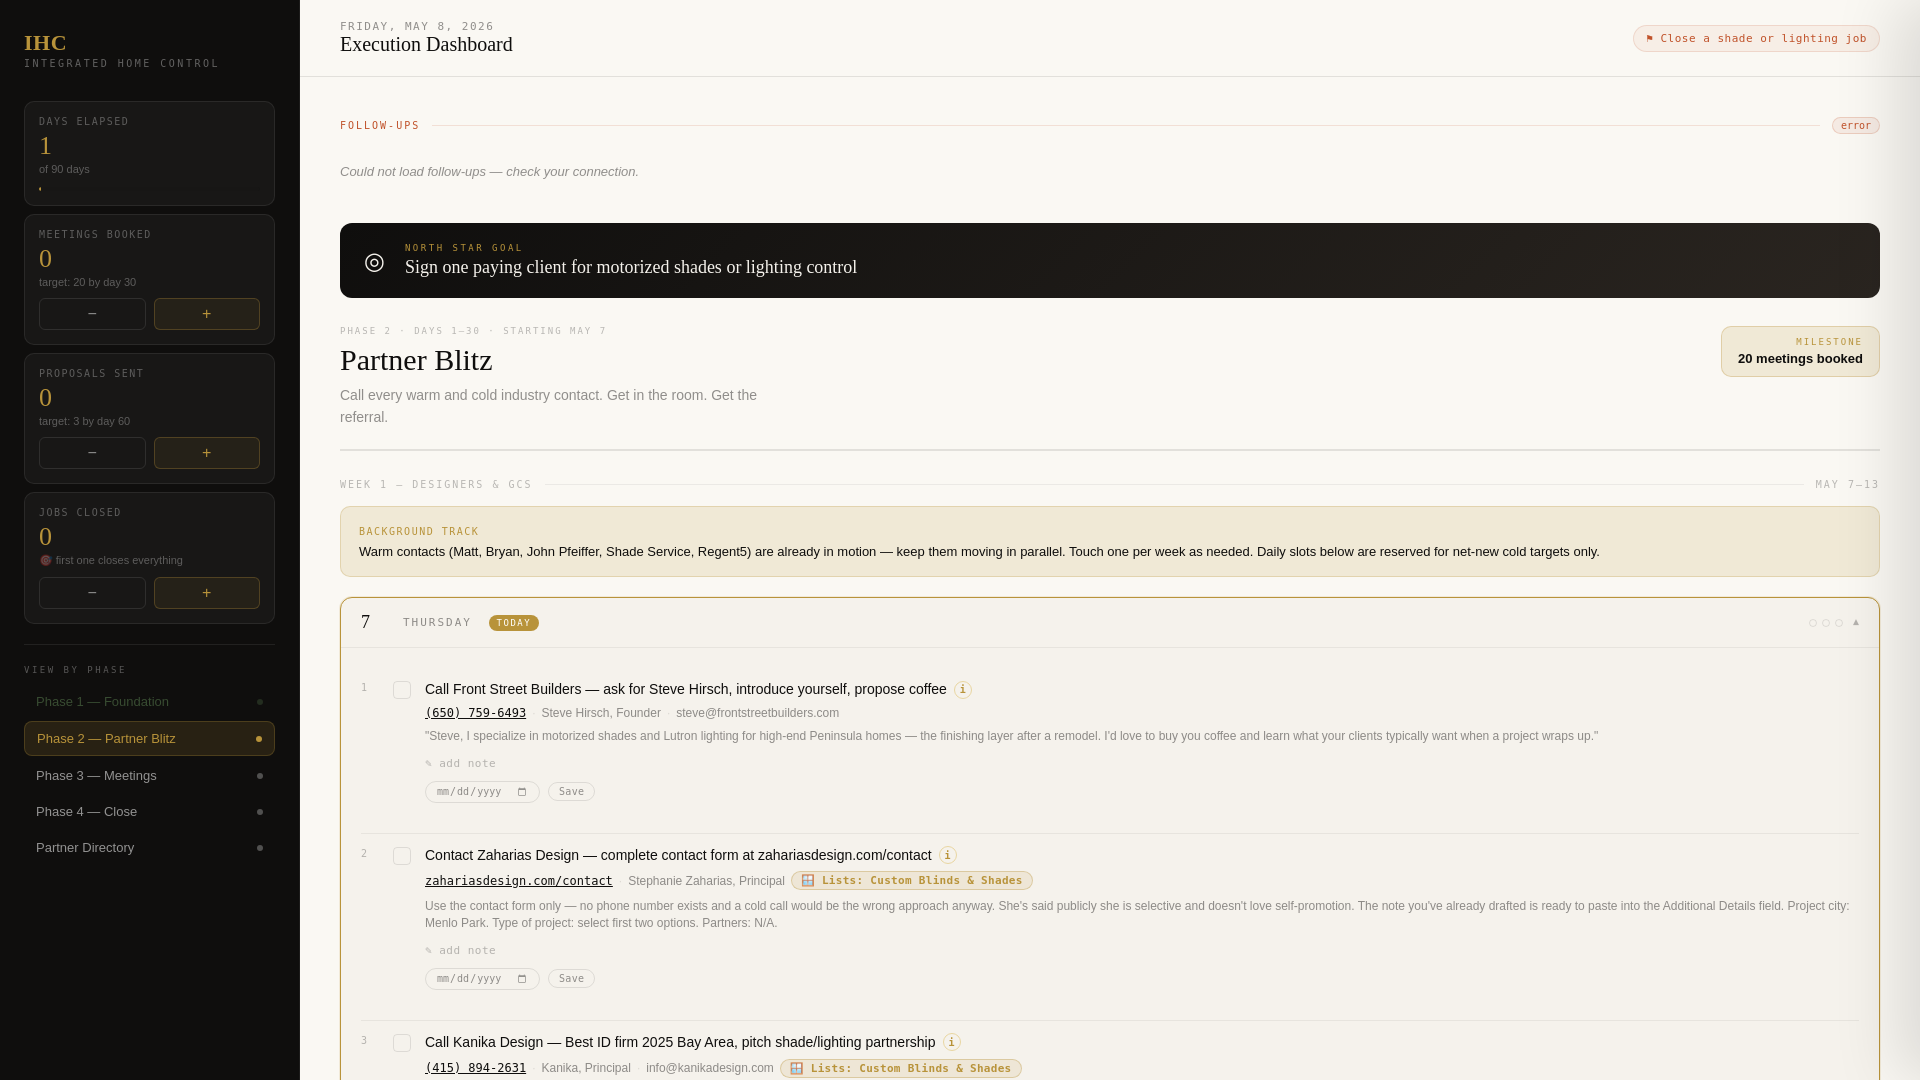Call Kanika Design phone number (415) 894-2631
1920x1080 pixels.
[x=475, y=1068]
